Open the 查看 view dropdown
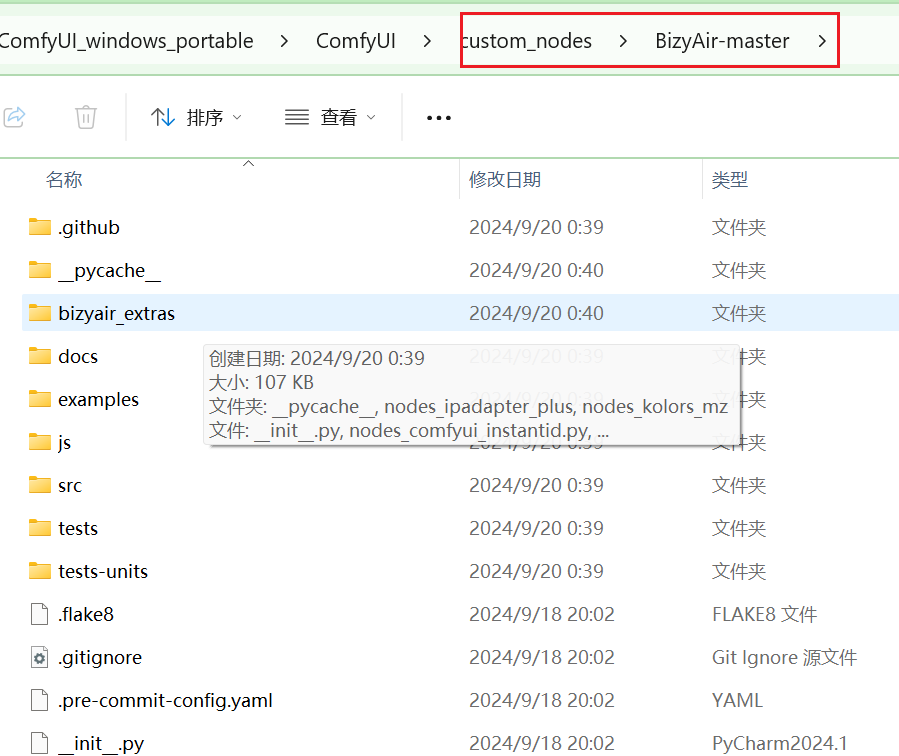This screenshot has height=756, width=899. pyautogui.click(x=330, y=117)
